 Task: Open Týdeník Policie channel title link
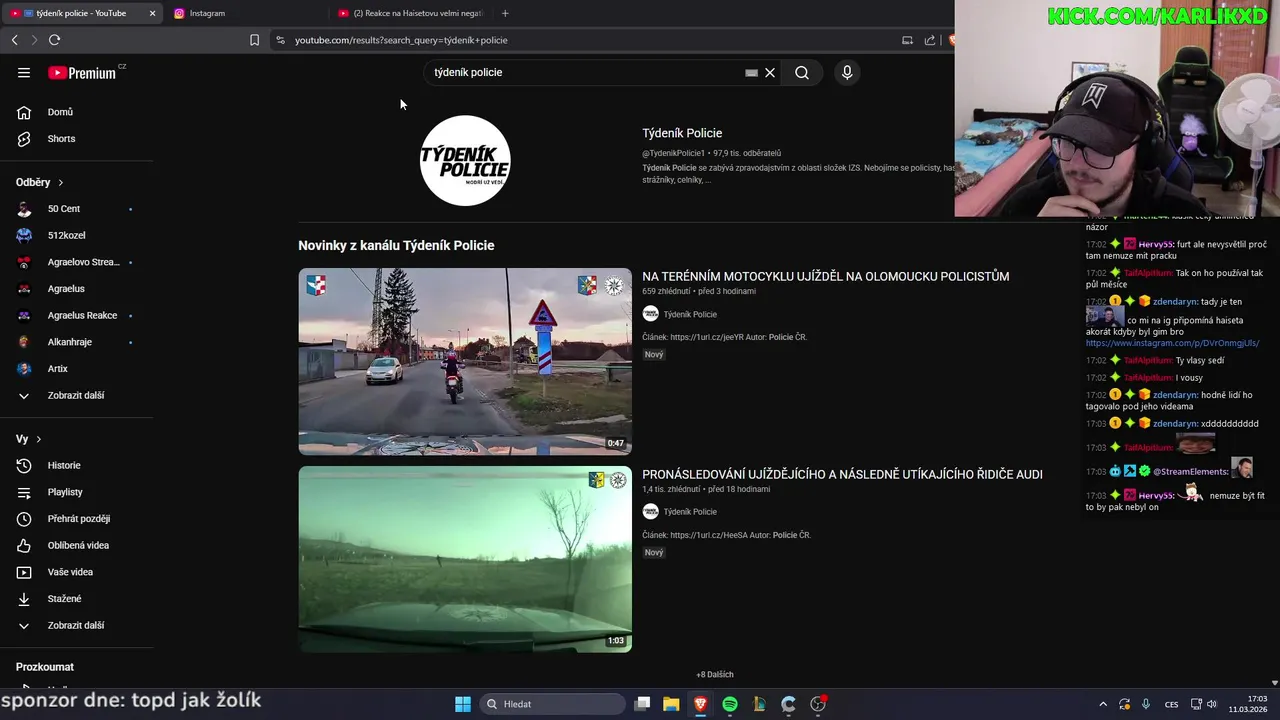coord(682,133)
